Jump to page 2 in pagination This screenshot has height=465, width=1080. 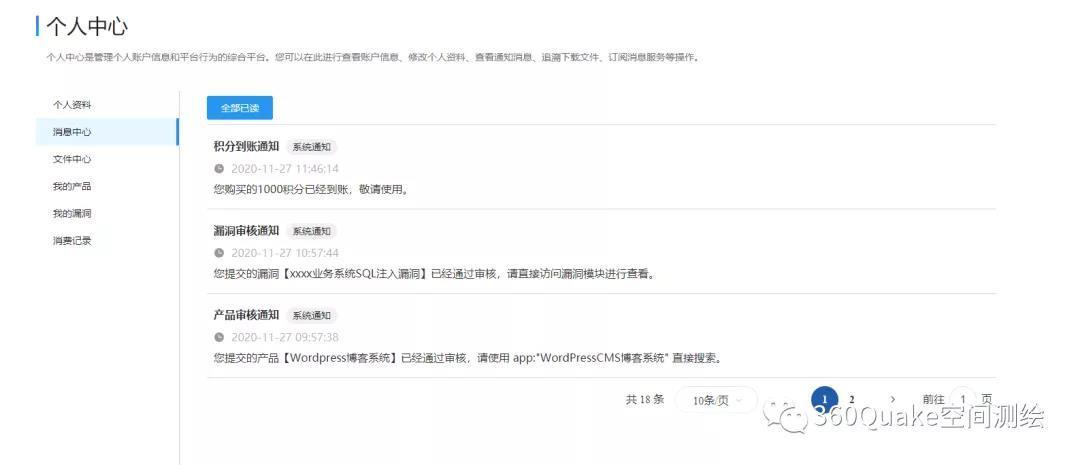tap(852, 400)
